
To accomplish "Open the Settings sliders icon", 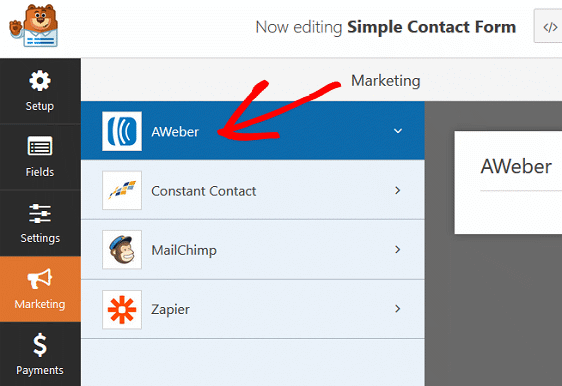I will pyautogui.click(x=40, y=213).
